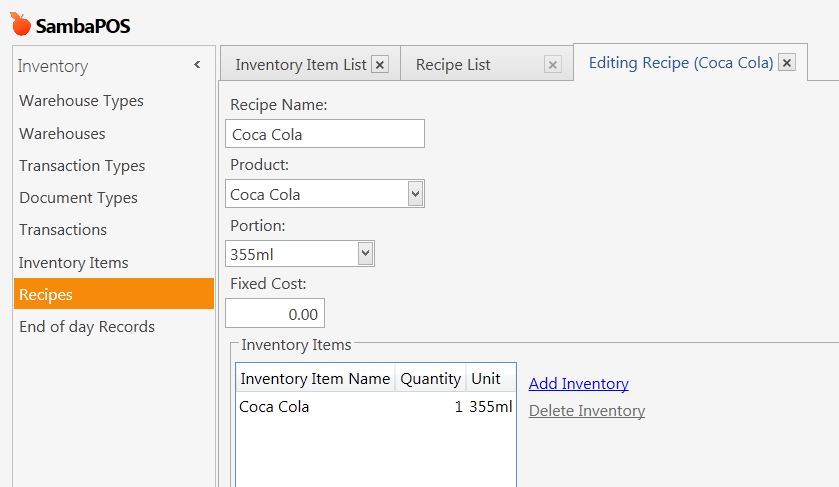Click the Unit column header
Screen dimensions: 839x487
[x=491, y=378]
